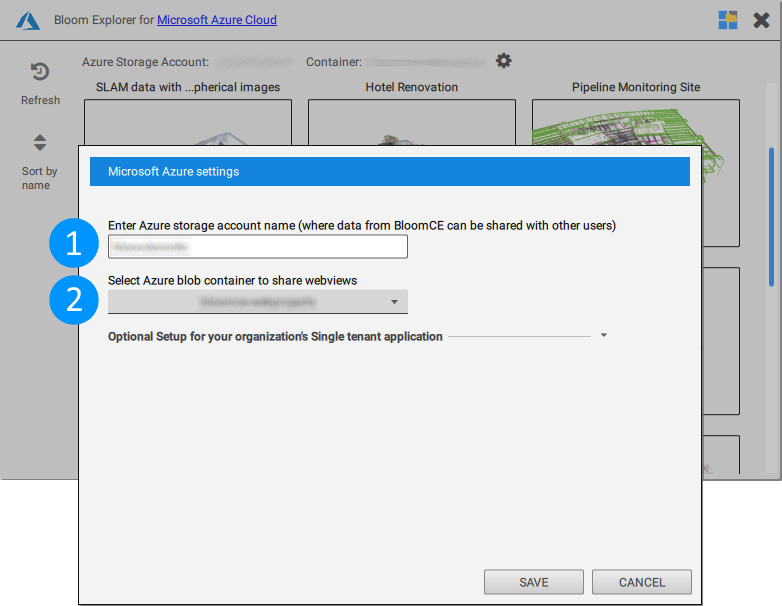This screenshot has height=606, width=782.
Task: Open container settings gear icon
Action: click(x=503, y=61)
